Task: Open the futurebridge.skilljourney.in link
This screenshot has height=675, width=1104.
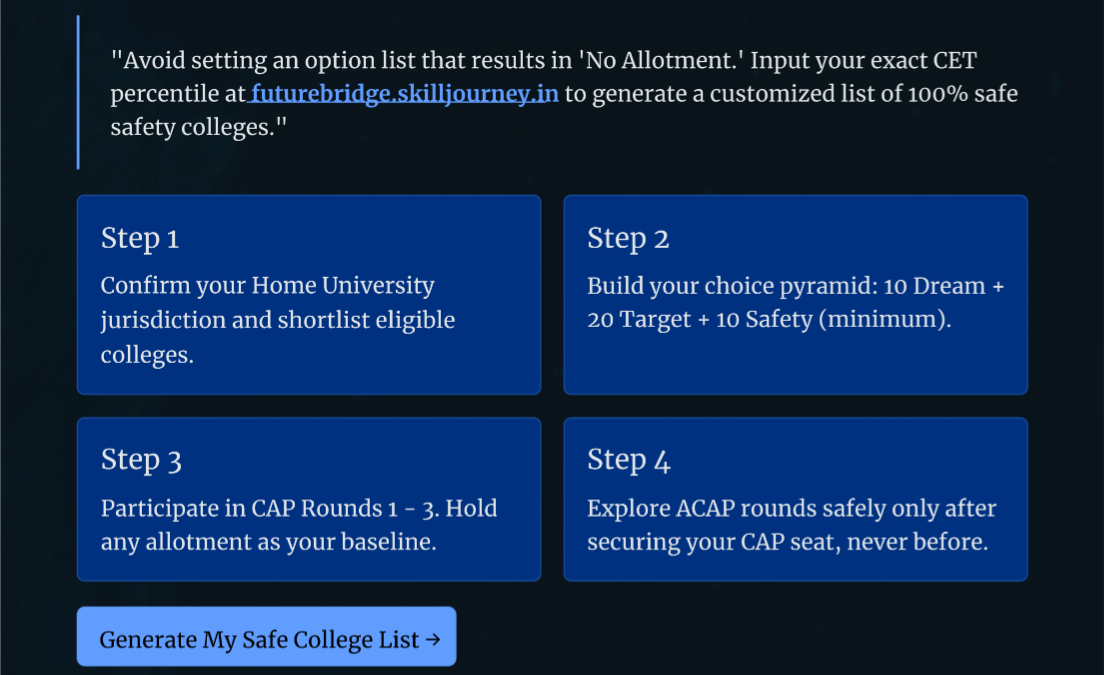Action: click(404, 94)
